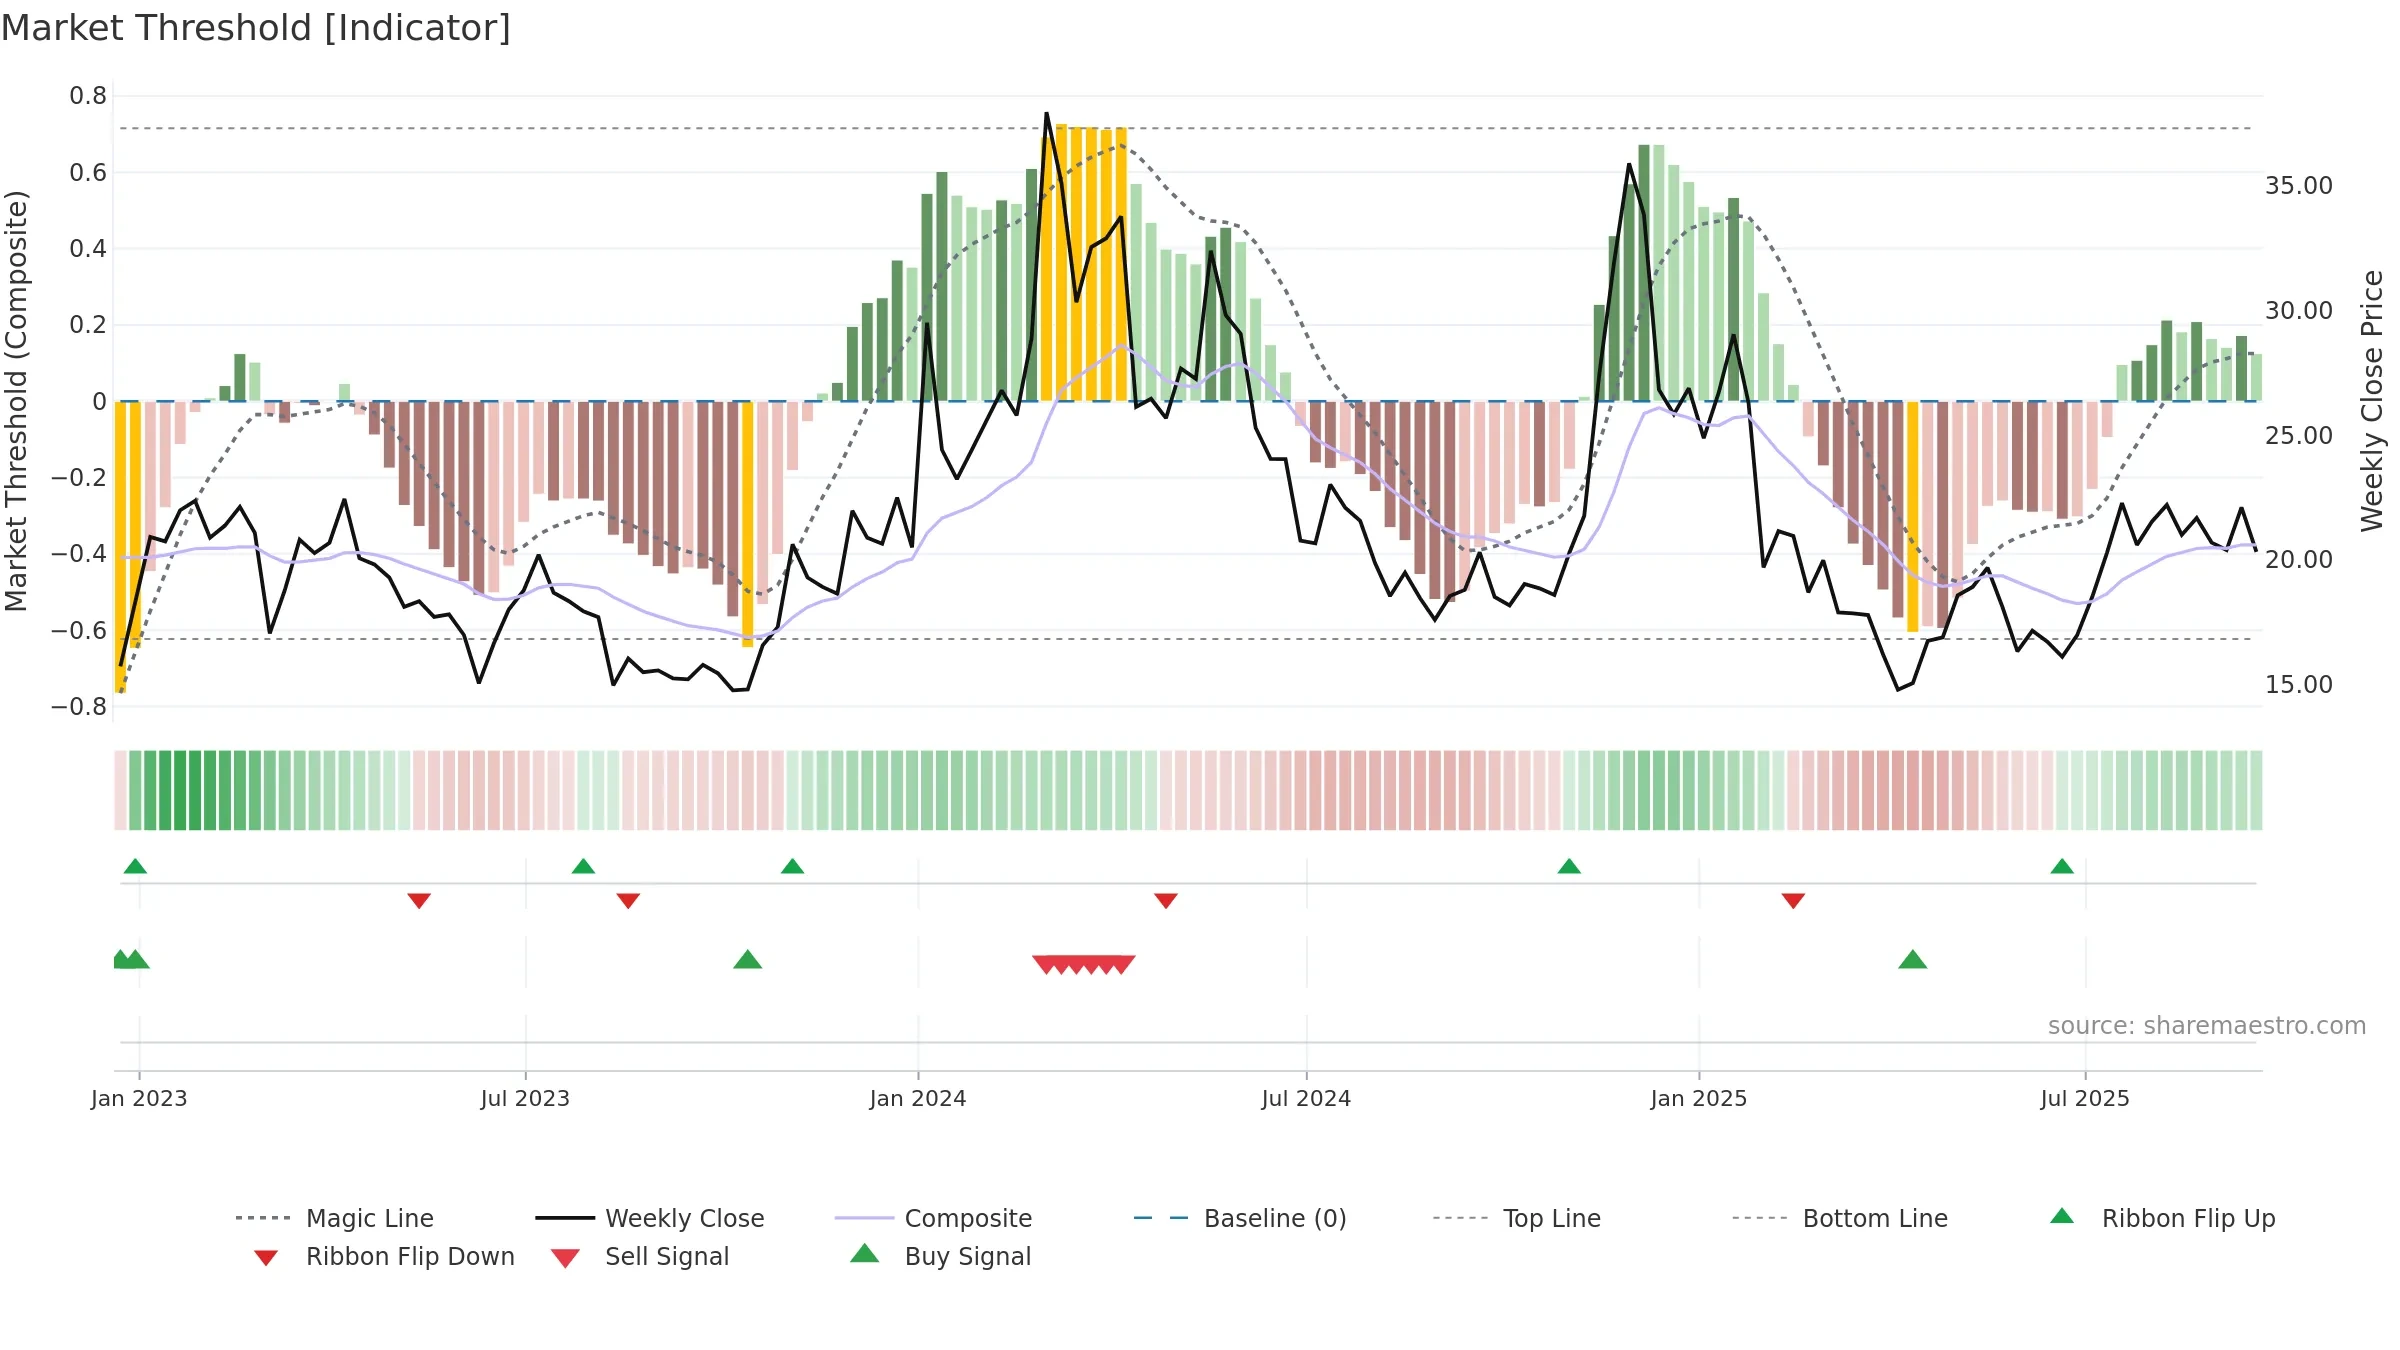Viewport: 2400px width, 1350px height.
Task: Click the red triangle icon in Sell Signal legend
Action: pos(565,1258)
